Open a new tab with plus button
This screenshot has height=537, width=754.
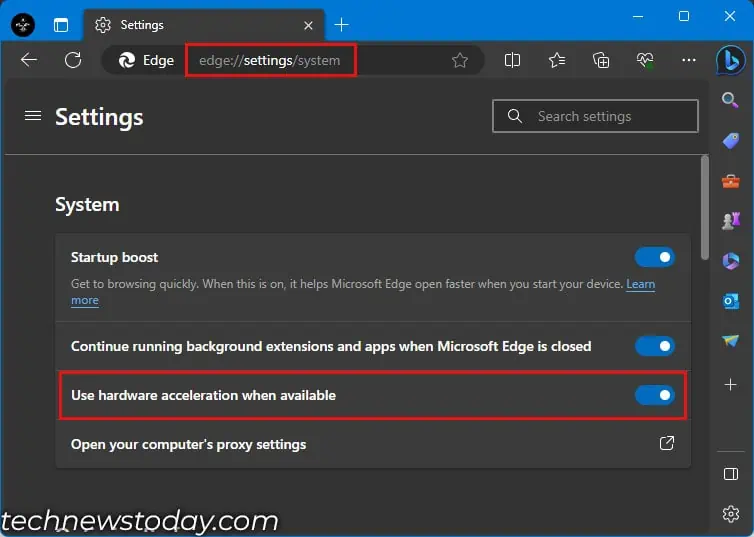click(x=341, y=25)
